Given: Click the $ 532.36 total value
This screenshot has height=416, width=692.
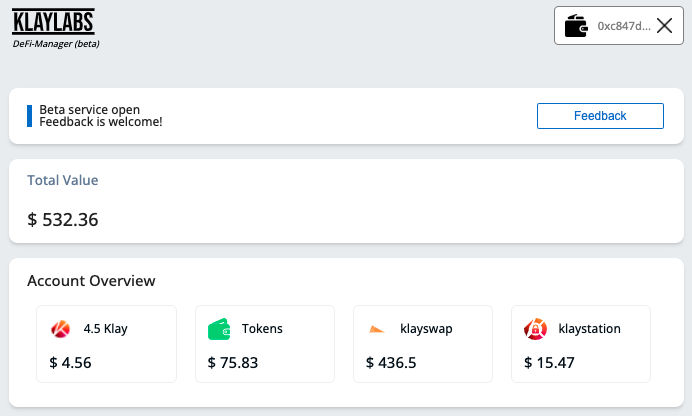Looking at the screenshot, I should tap(63, 219).
